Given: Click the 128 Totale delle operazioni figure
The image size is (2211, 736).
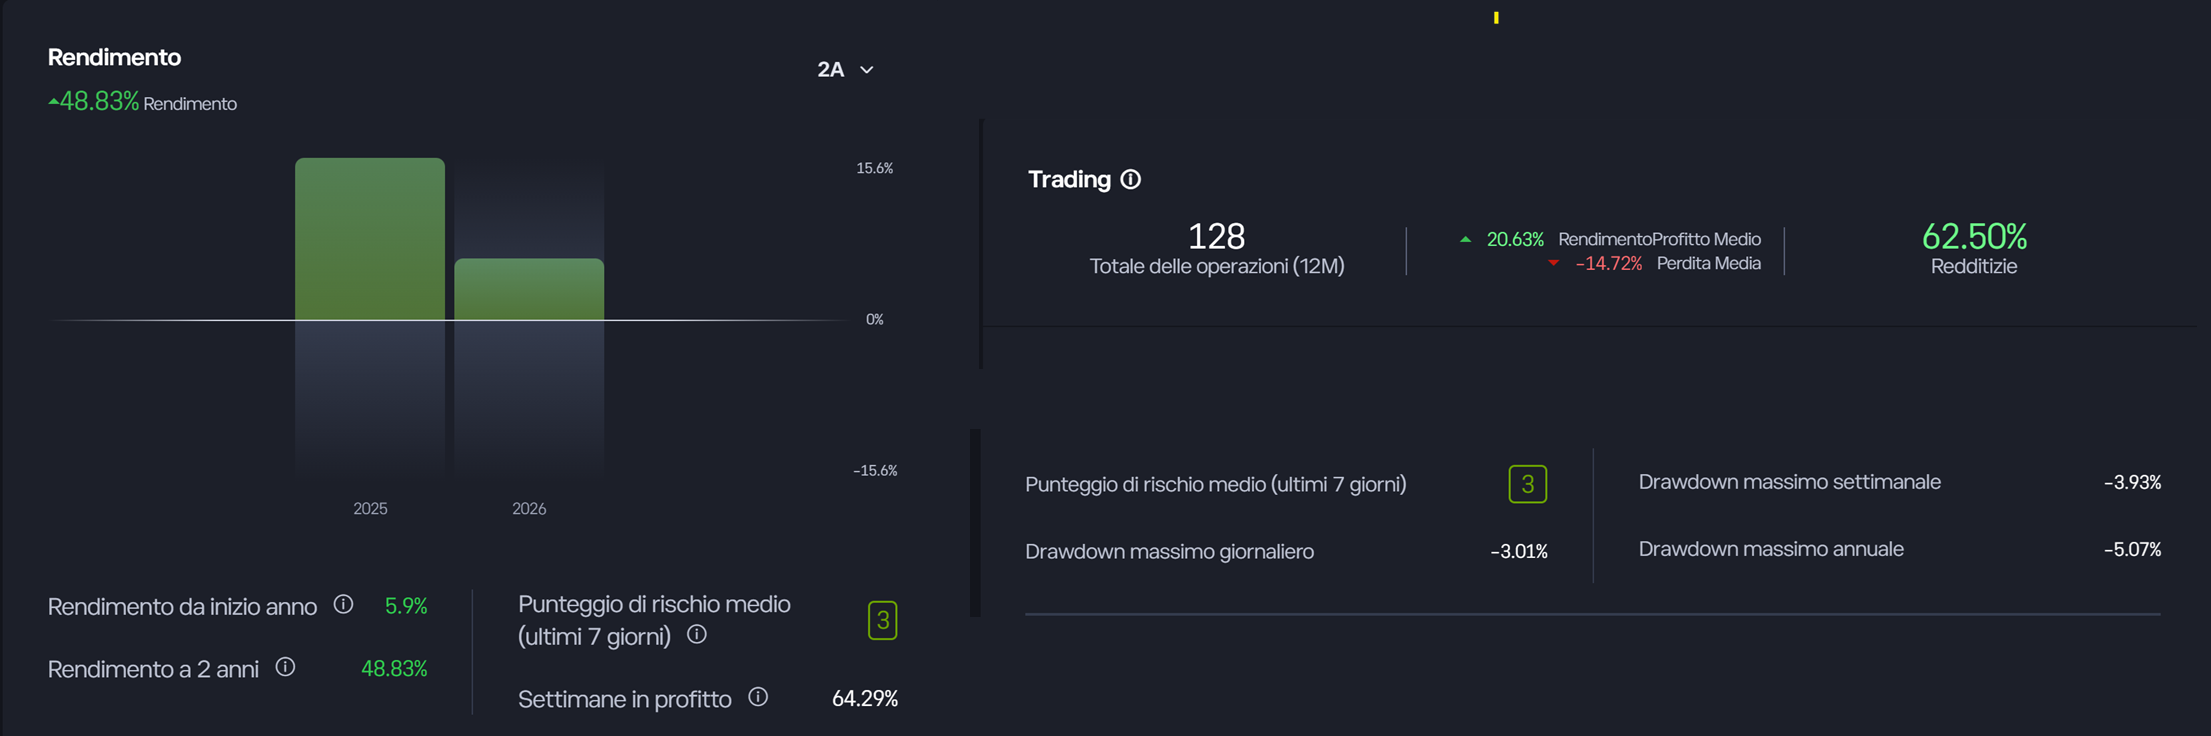Looking at the screenshot, I should pos(1216,237).
